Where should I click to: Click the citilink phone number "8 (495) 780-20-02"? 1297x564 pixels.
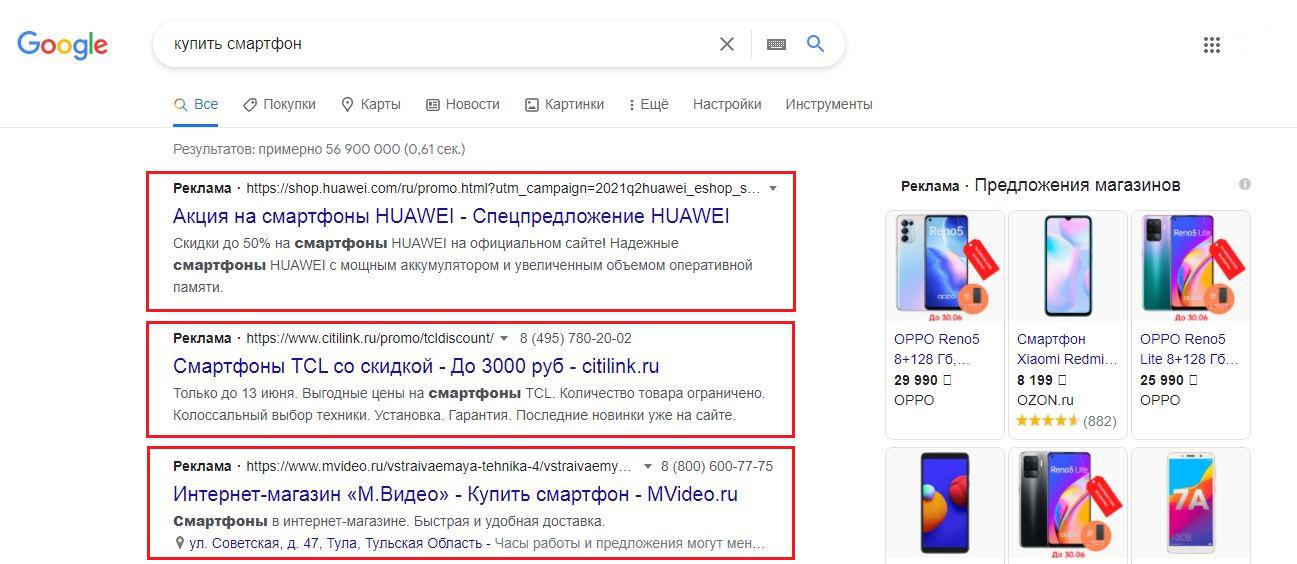click(576, 338)
